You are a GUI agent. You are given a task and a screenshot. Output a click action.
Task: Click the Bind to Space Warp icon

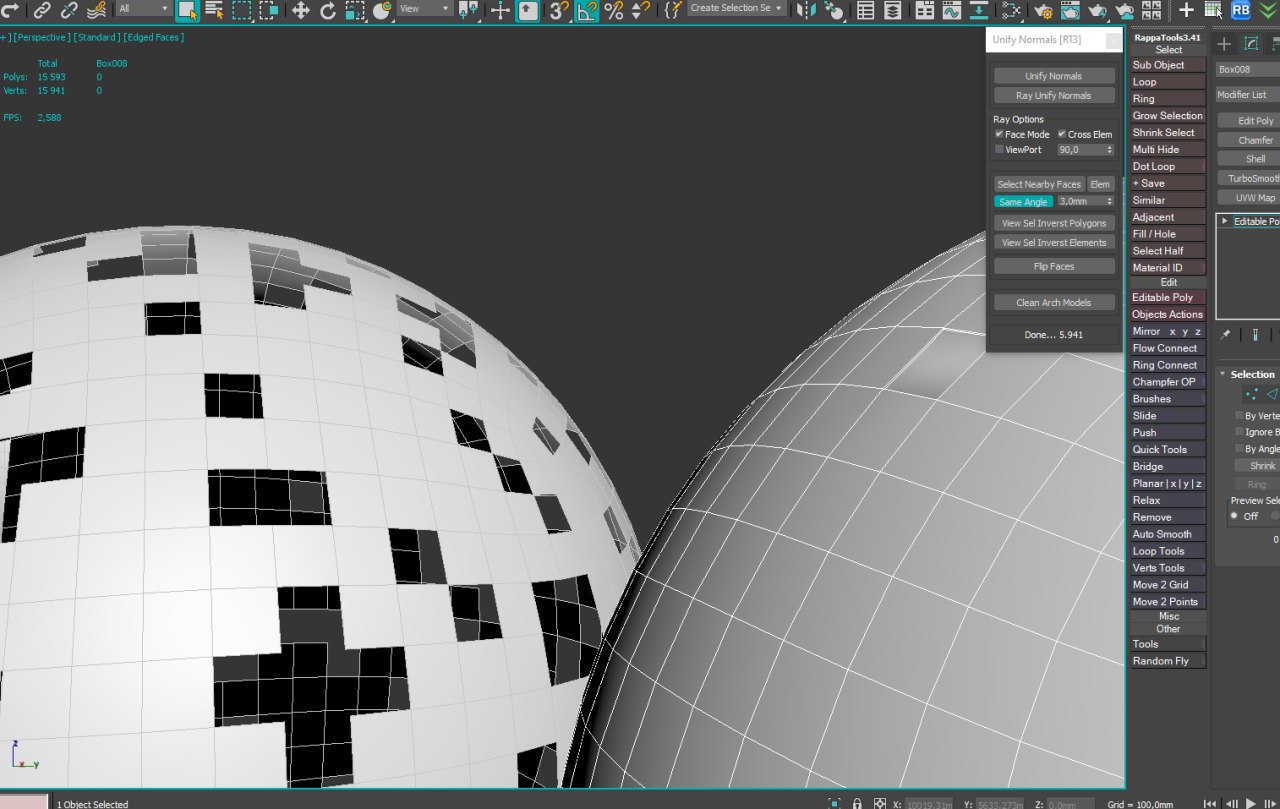point(96,10)
